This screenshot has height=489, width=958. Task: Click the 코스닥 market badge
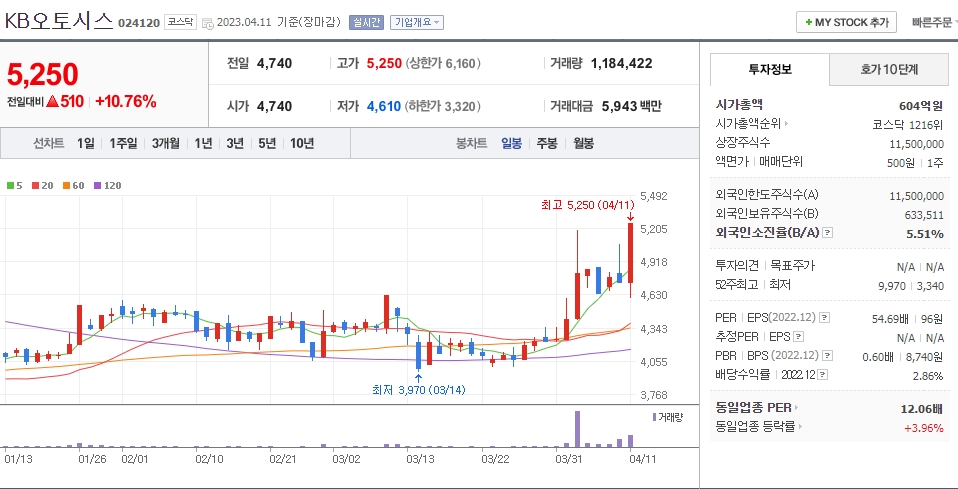pyautogui.click(x=180, y=22)
